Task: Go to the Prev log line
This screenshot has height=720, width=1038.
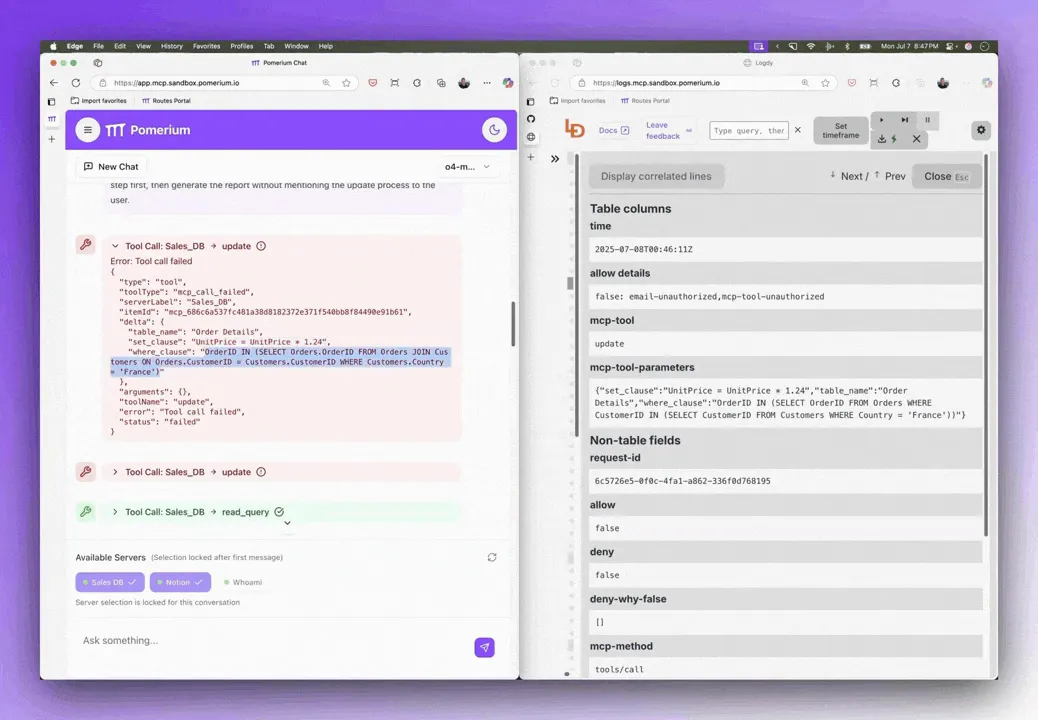Action: pos(890,176)
